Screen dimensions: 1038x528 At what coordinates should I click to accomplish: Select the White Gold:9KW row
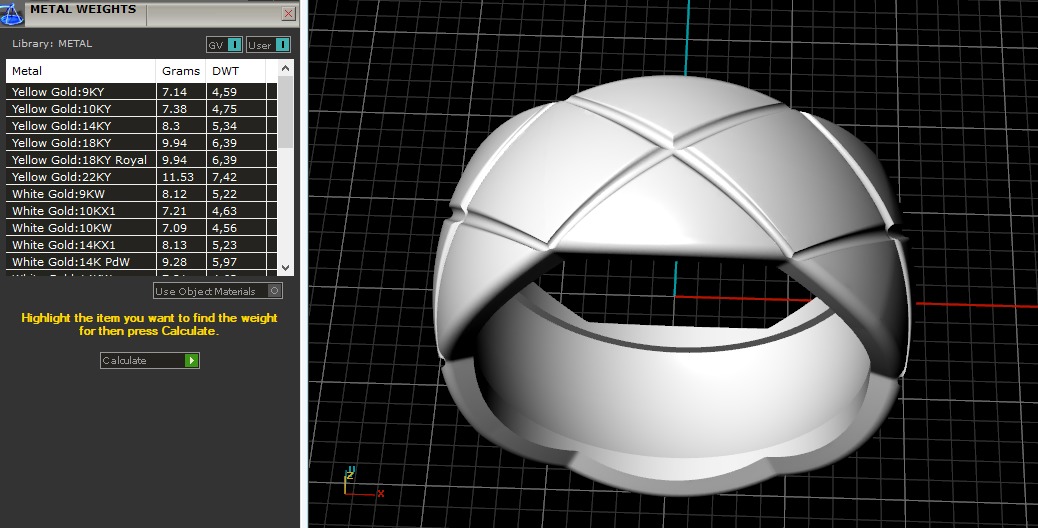[x=142, y=194]
